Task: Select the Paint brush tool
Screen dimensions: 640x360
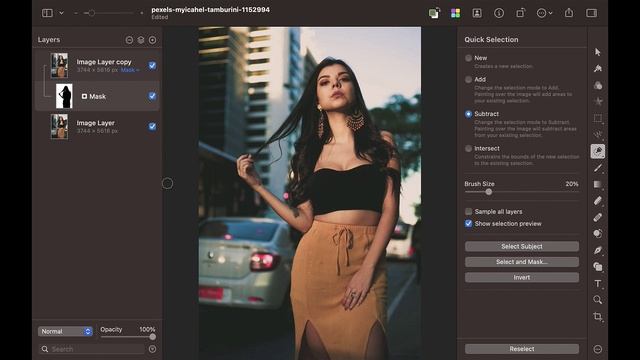Action: click(x=598, y=168)
